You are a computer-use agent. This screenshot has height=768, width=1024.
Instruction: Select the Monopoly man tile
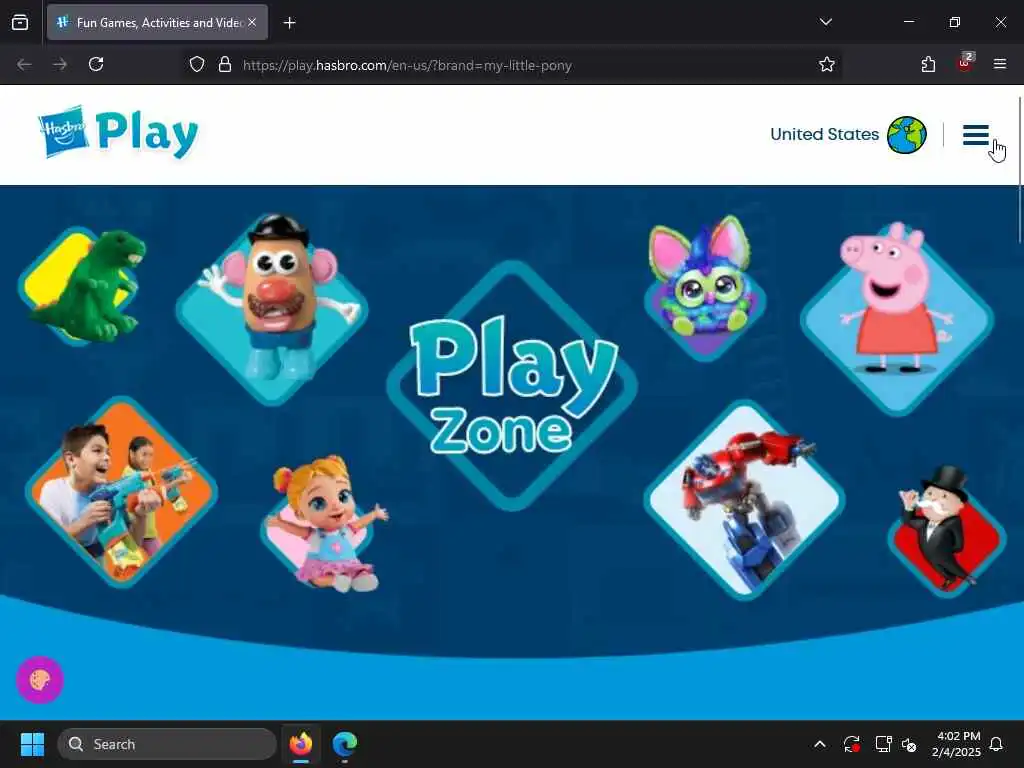[946, 532]
